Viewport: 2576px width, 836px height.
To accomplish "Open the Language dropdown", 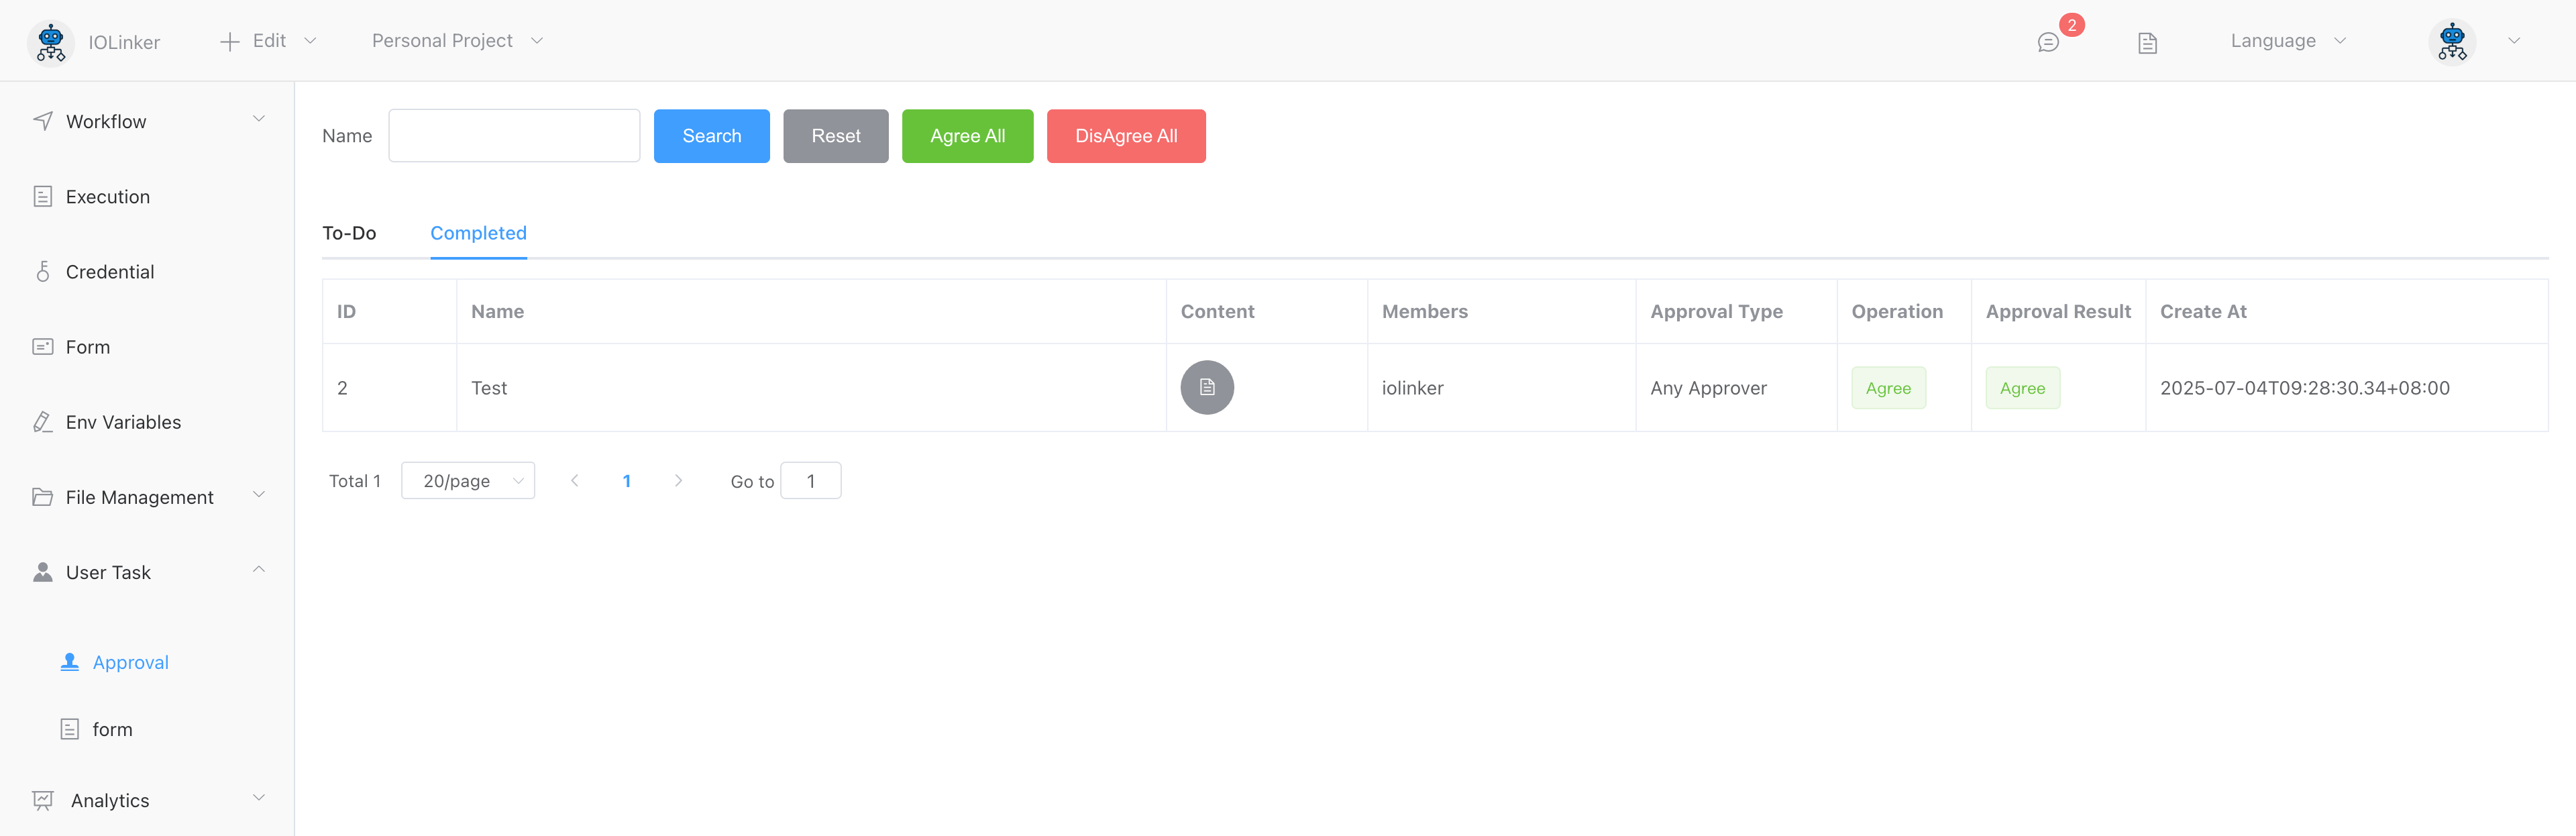I will (2287, 41).
